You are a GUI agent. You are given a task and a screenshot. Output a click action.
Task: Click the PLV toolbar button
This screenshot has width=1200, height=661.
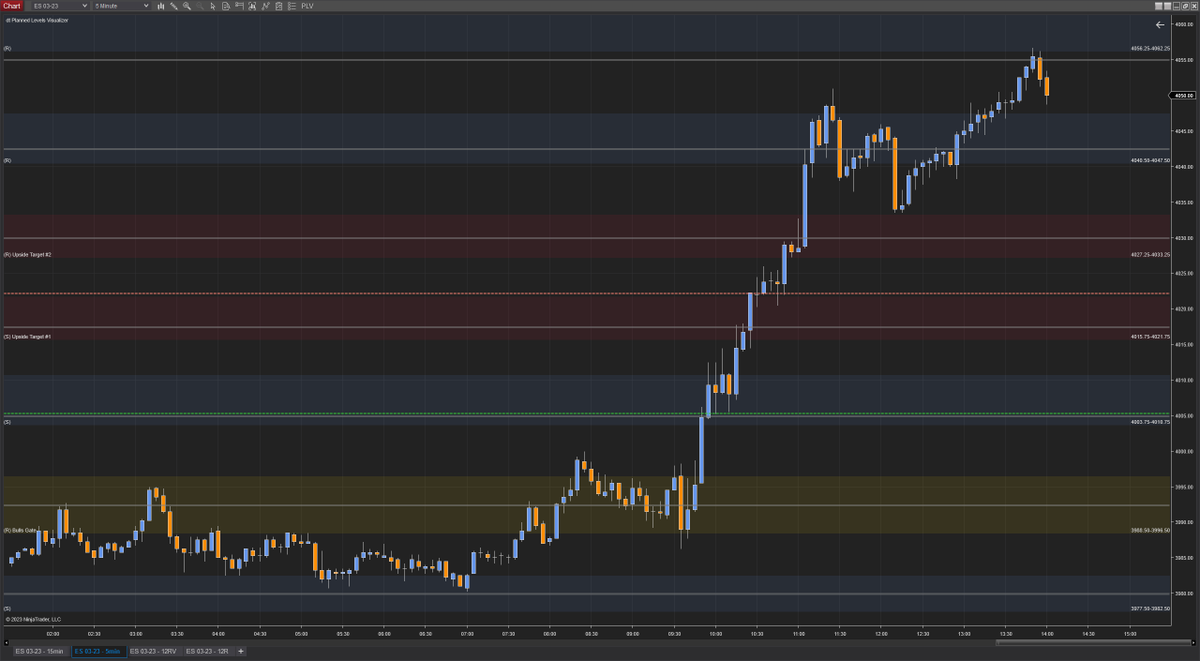(307, 6)
